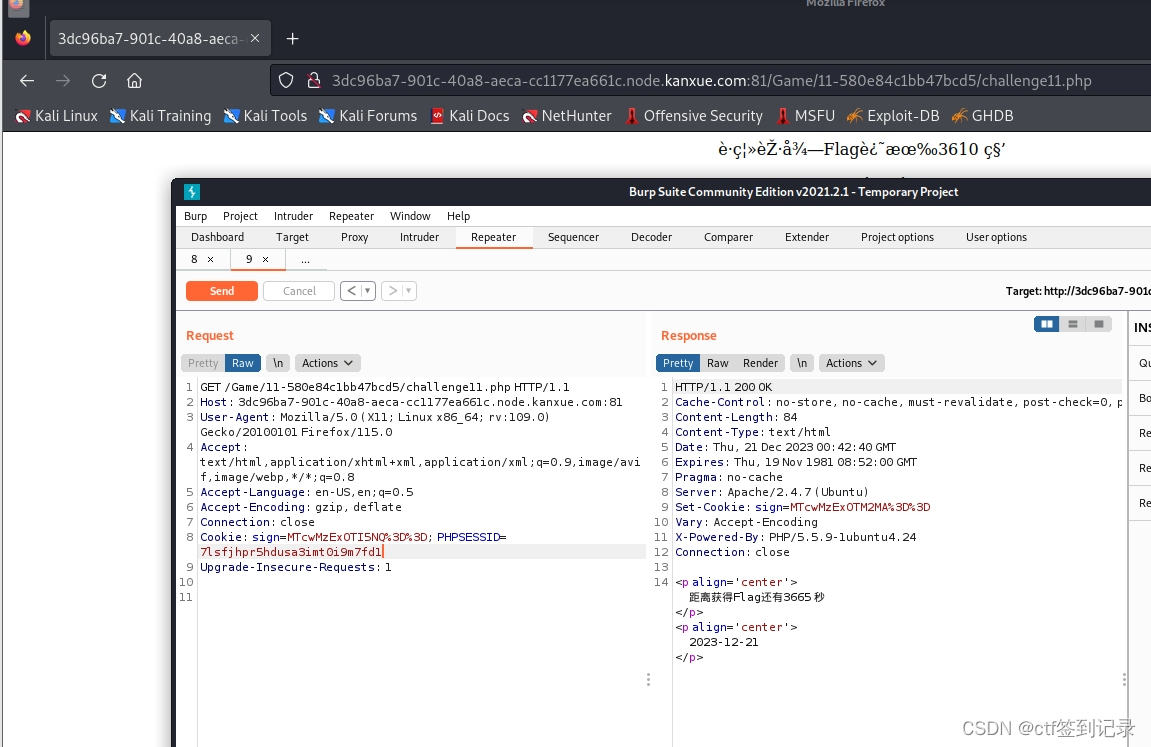
Task: Expand previous-history dropdown arrow
Action: tap(368, 291)
